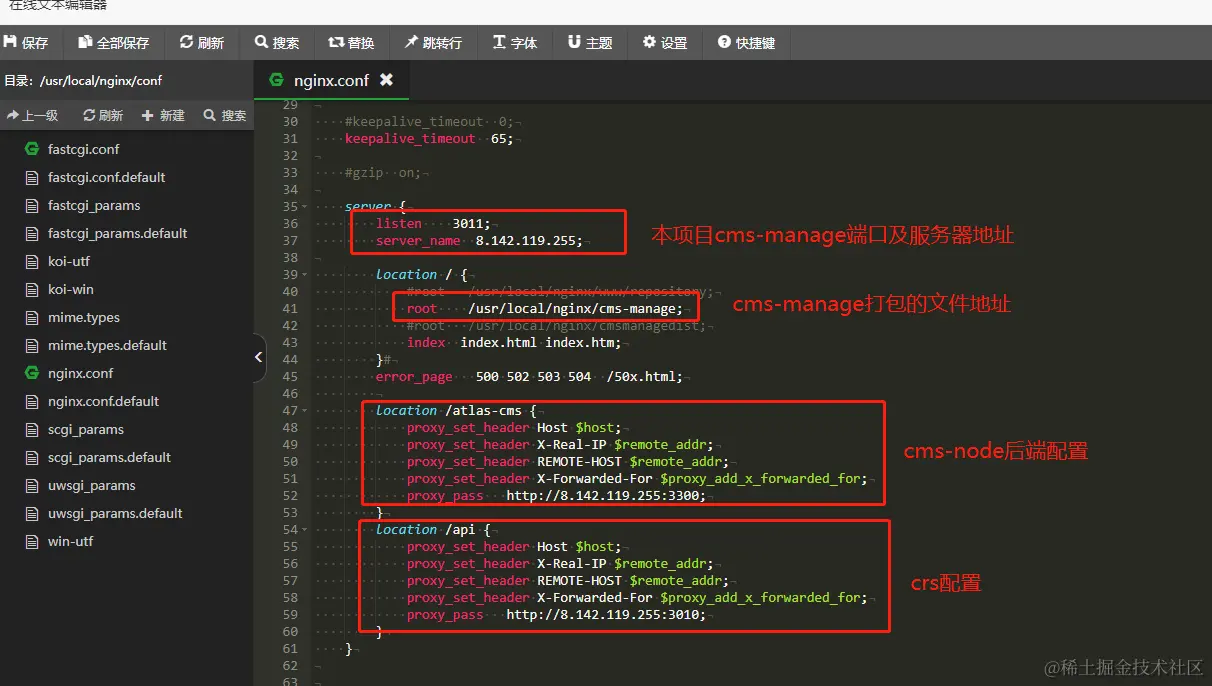Close the nginx.conf tab

386,80
